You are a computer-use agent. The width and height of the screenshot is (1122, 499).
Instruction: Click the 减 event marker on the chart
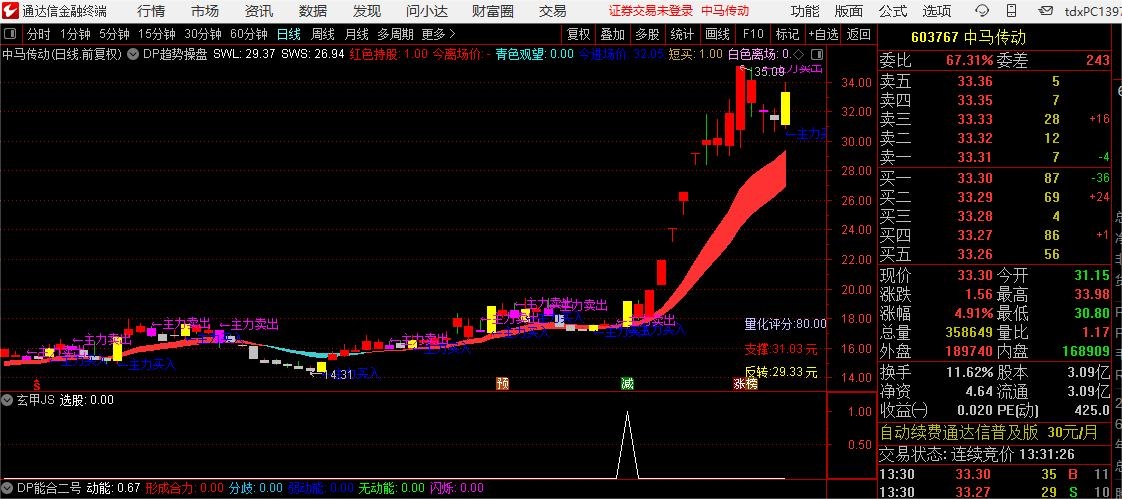pos(628,384)
